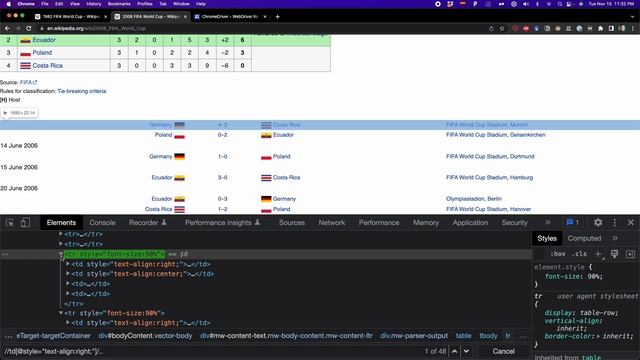
Task: Open Olympiastadion, Berlin link
Action: pyautogui.click(x=473, y=199)
